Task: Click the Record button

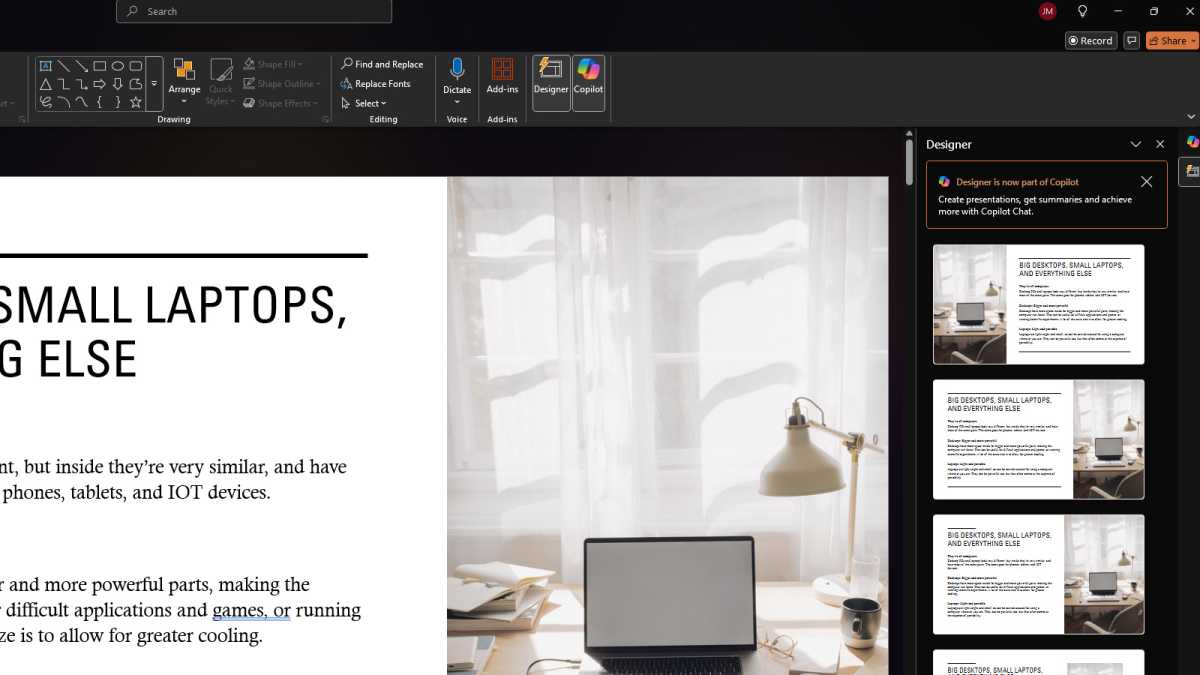Action: pos(1090,40)
